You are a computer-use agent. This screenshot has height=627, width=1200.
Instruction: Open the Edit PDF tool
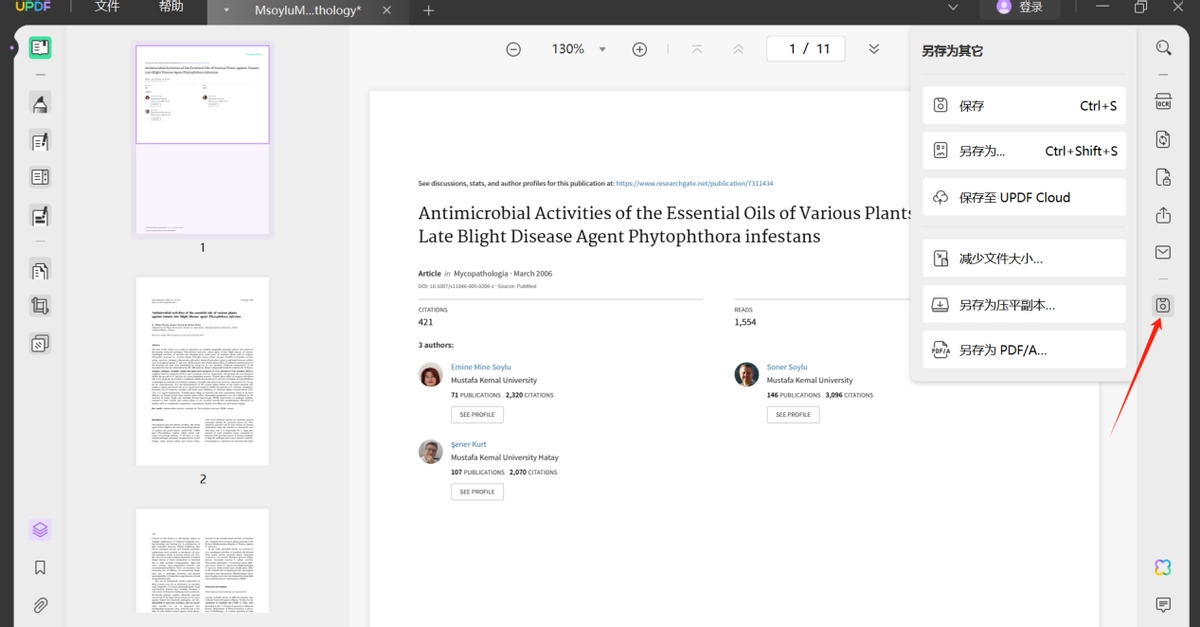tap(40, 141)
